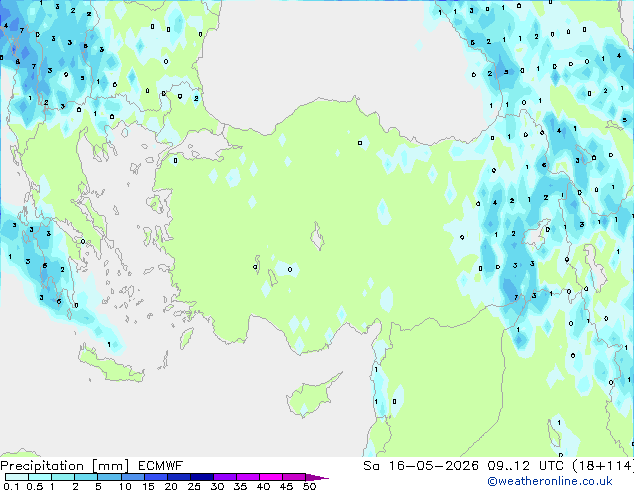Image resolution: width=634 pixels, height=490 pixels.
Task: Click the legend label '40'
Action: click(x=263, y=486)
